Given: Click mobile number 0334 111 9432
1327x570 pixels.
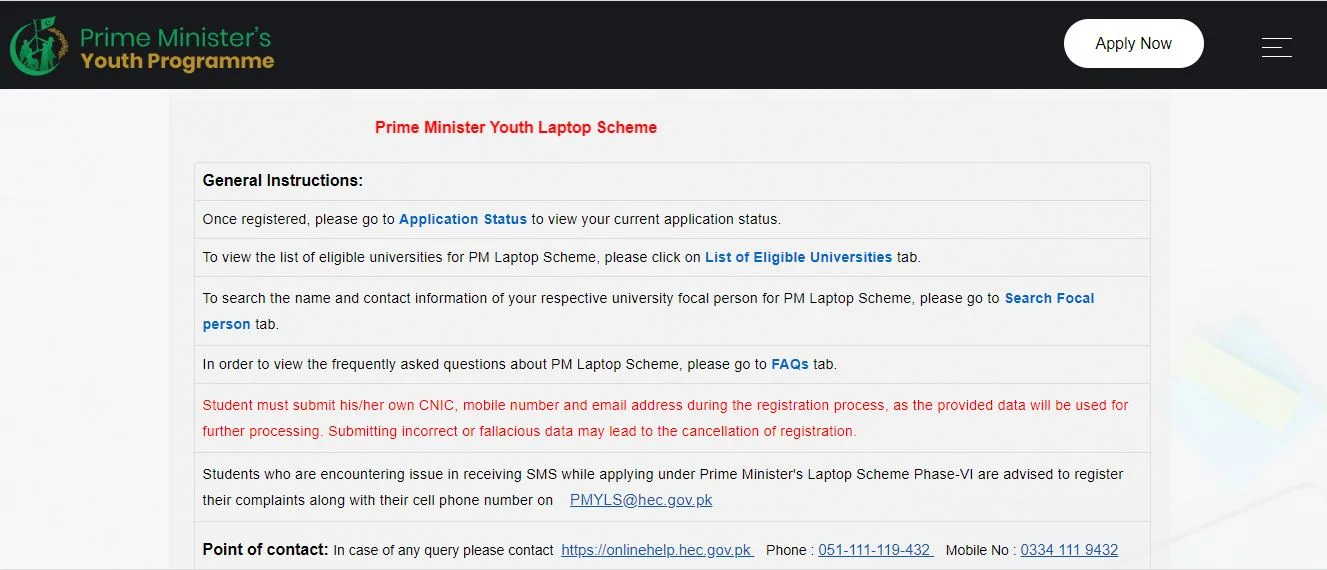Looking at the screenshot, I should pyautogui.click(x=1069, y=550).
